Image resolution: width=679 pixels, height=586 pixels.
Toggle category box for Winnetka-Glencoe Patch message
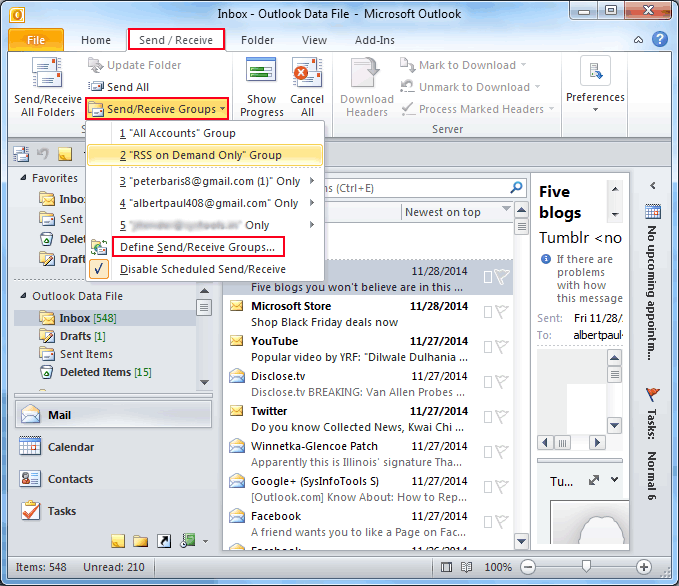(x=488, y=452)
